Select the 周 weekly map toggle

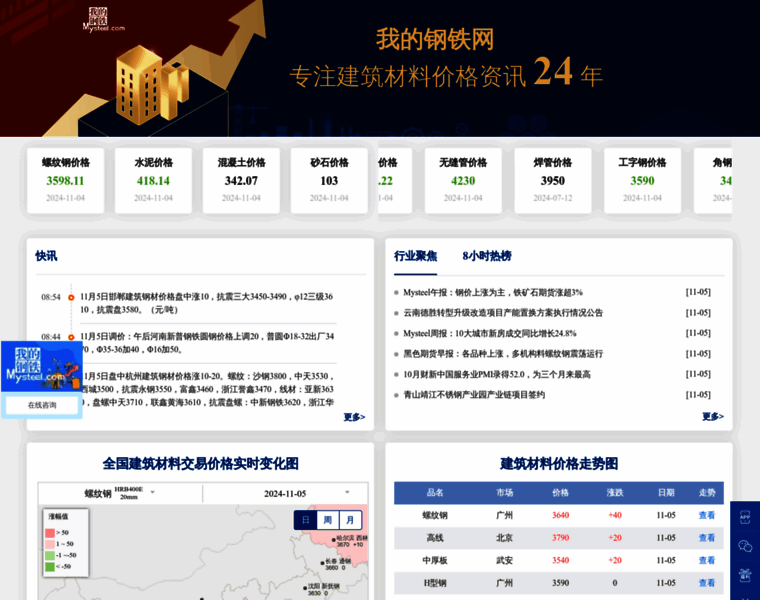(328, 521)
